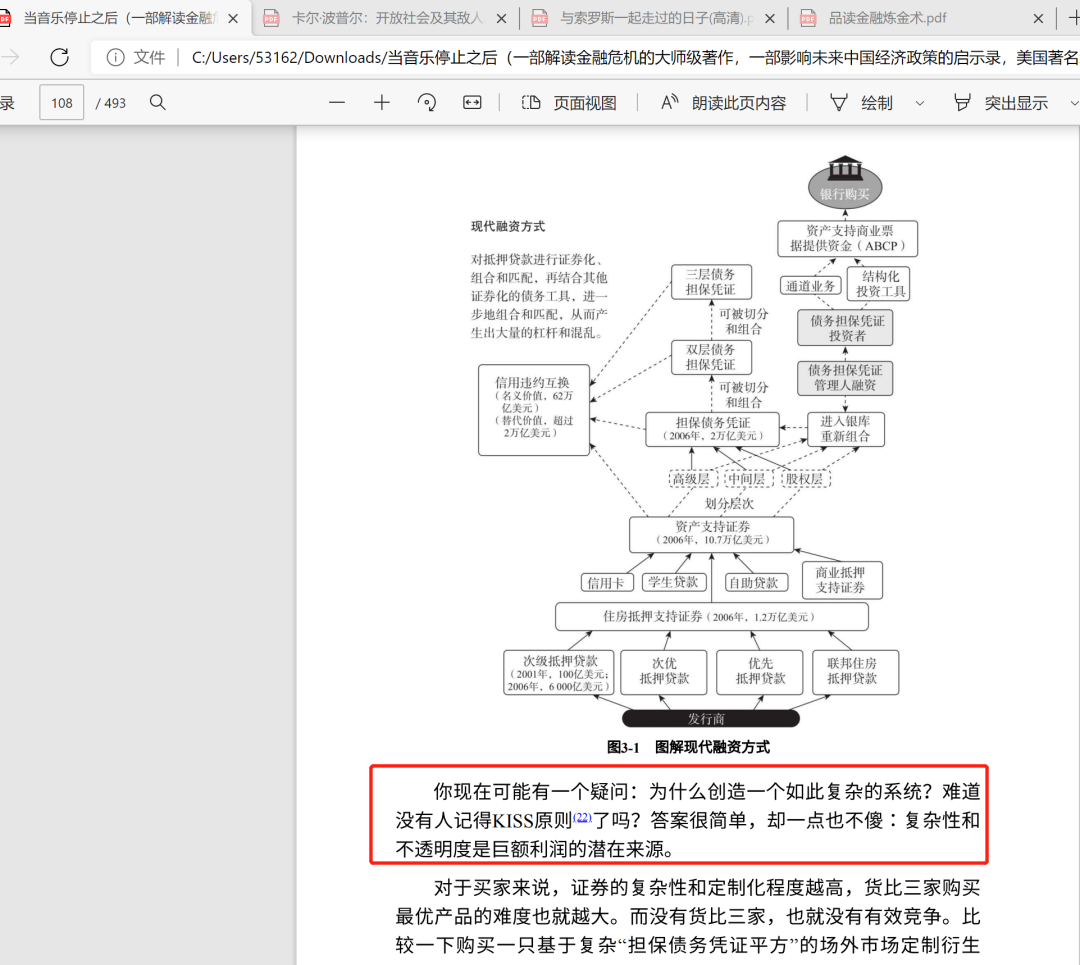1080x965 pixels.
Task: Click the 发行商 bar in the diagram
Action: [x=710, y=718]
